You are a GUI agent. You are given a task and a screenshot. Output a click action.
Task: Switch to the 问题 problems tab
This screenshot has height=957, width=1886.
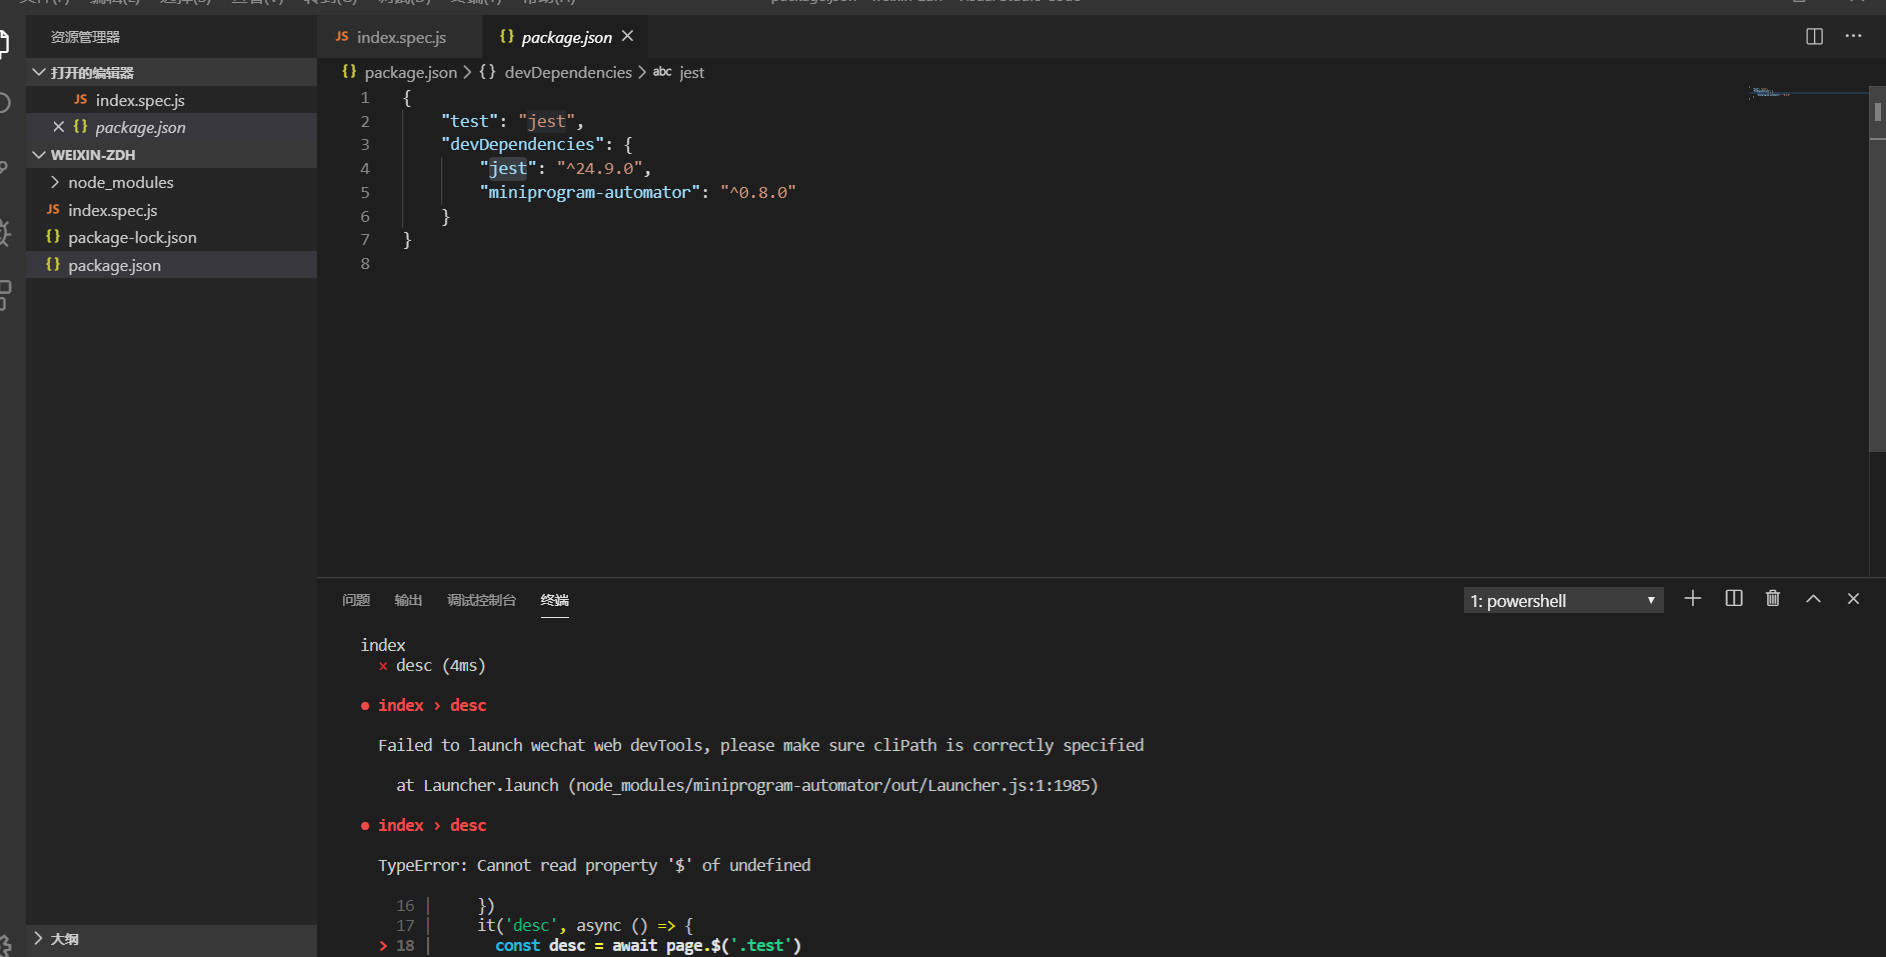[x=356, y=600]
